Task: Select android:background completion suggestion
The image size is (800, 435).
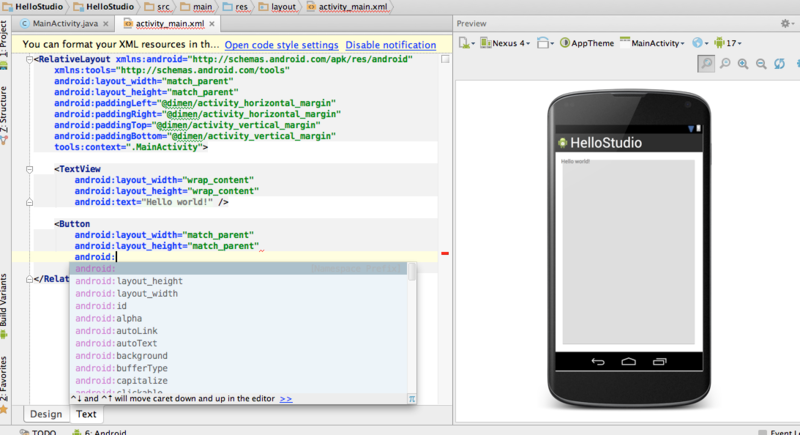Action: [x=239, y=355]
